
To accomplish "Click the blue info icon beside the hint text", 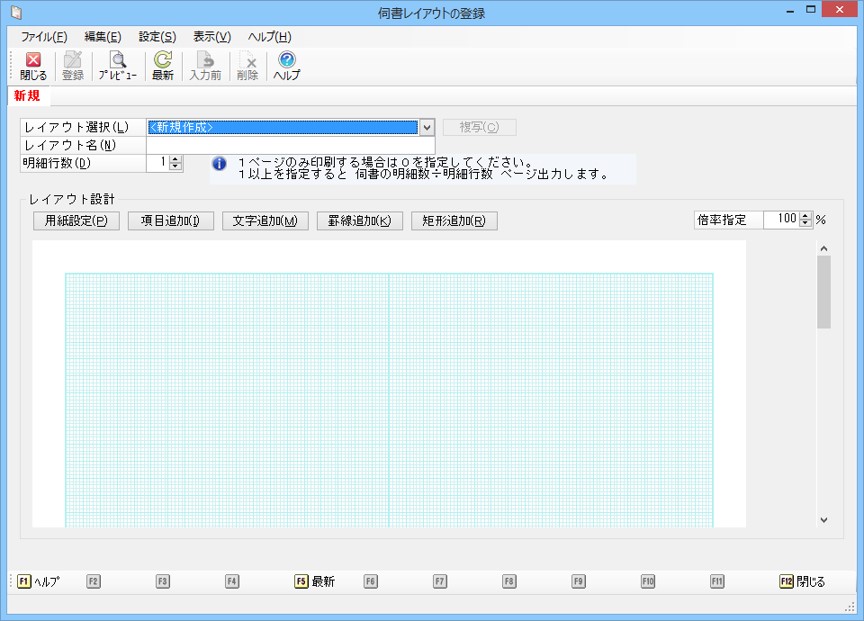I will point(219,163).
